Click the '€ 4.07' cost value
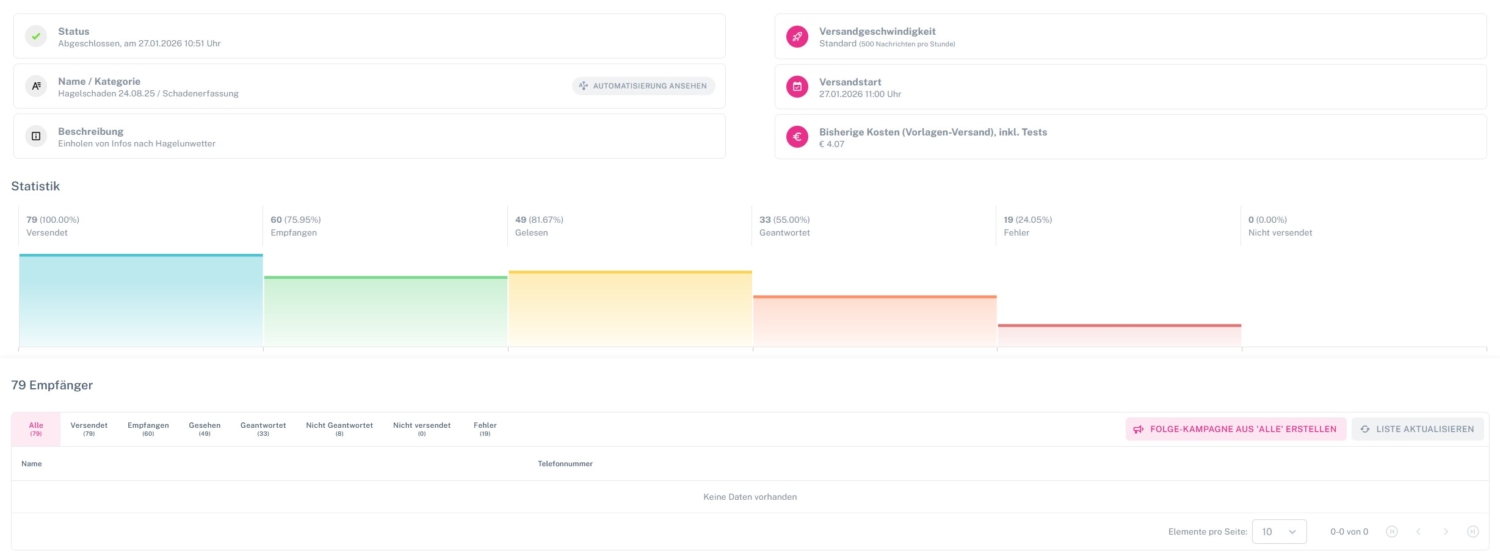 pos(832,143)
